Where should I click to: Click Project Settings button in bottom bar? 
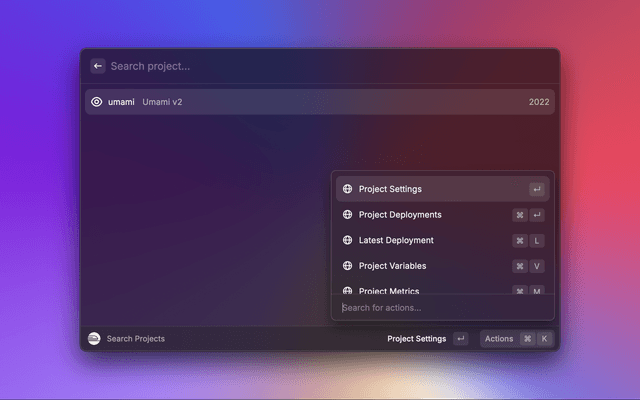tap(416, 339)
